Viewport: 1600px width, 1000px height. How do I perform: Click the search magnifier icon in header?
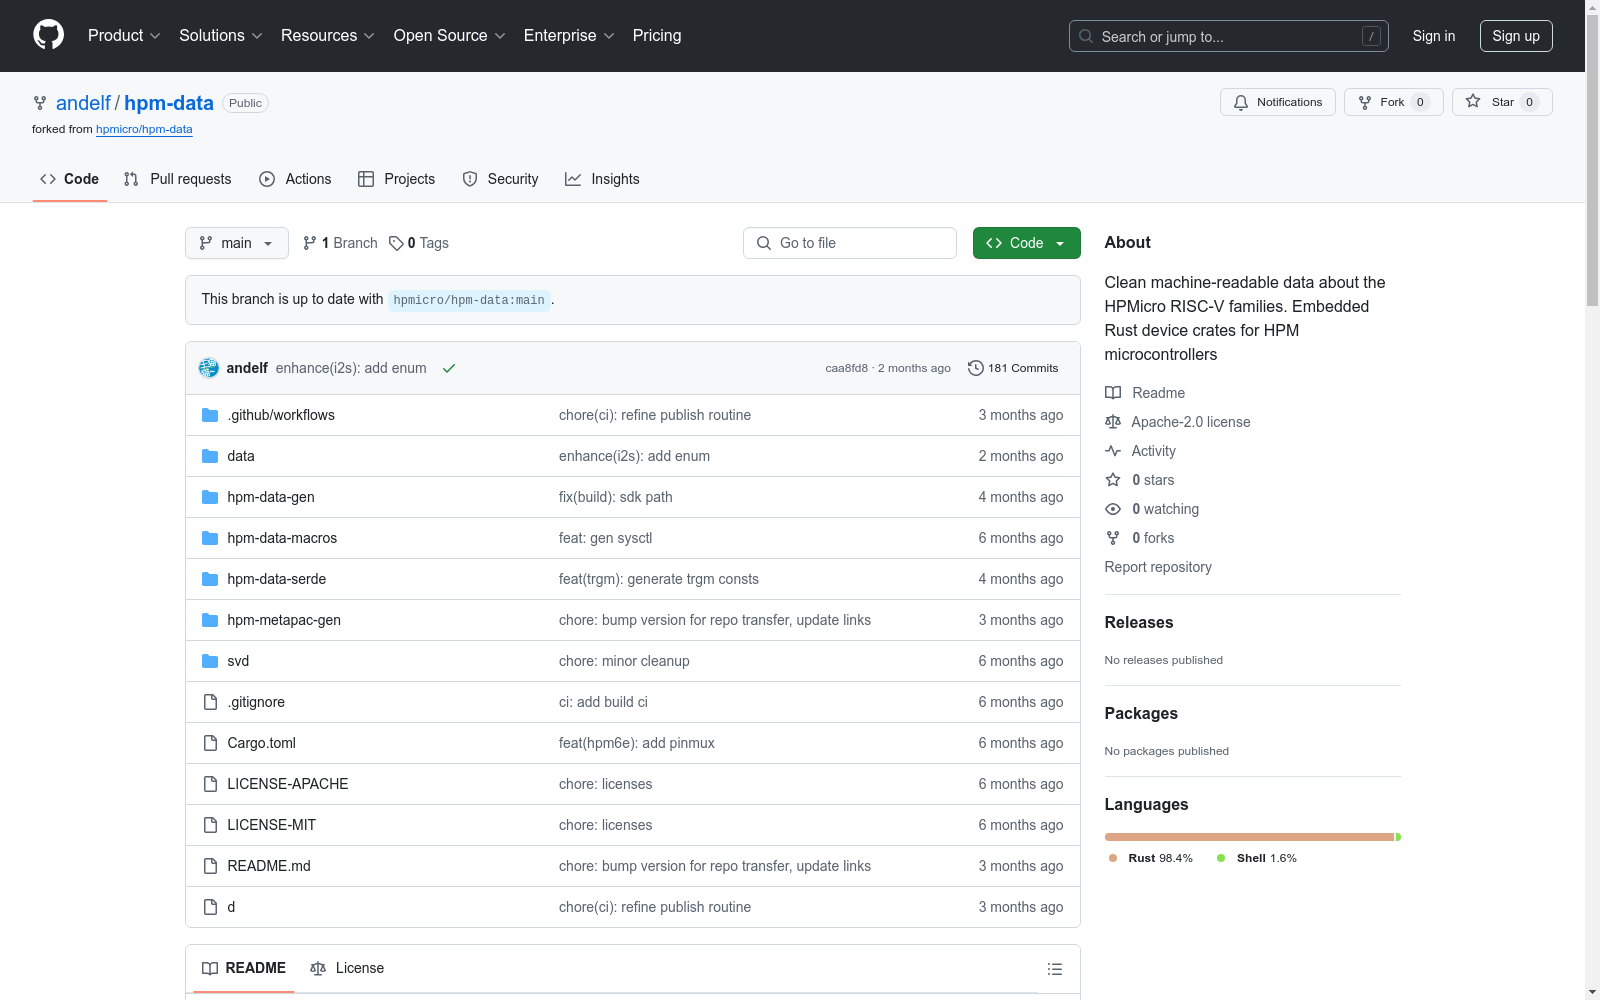1086,36
